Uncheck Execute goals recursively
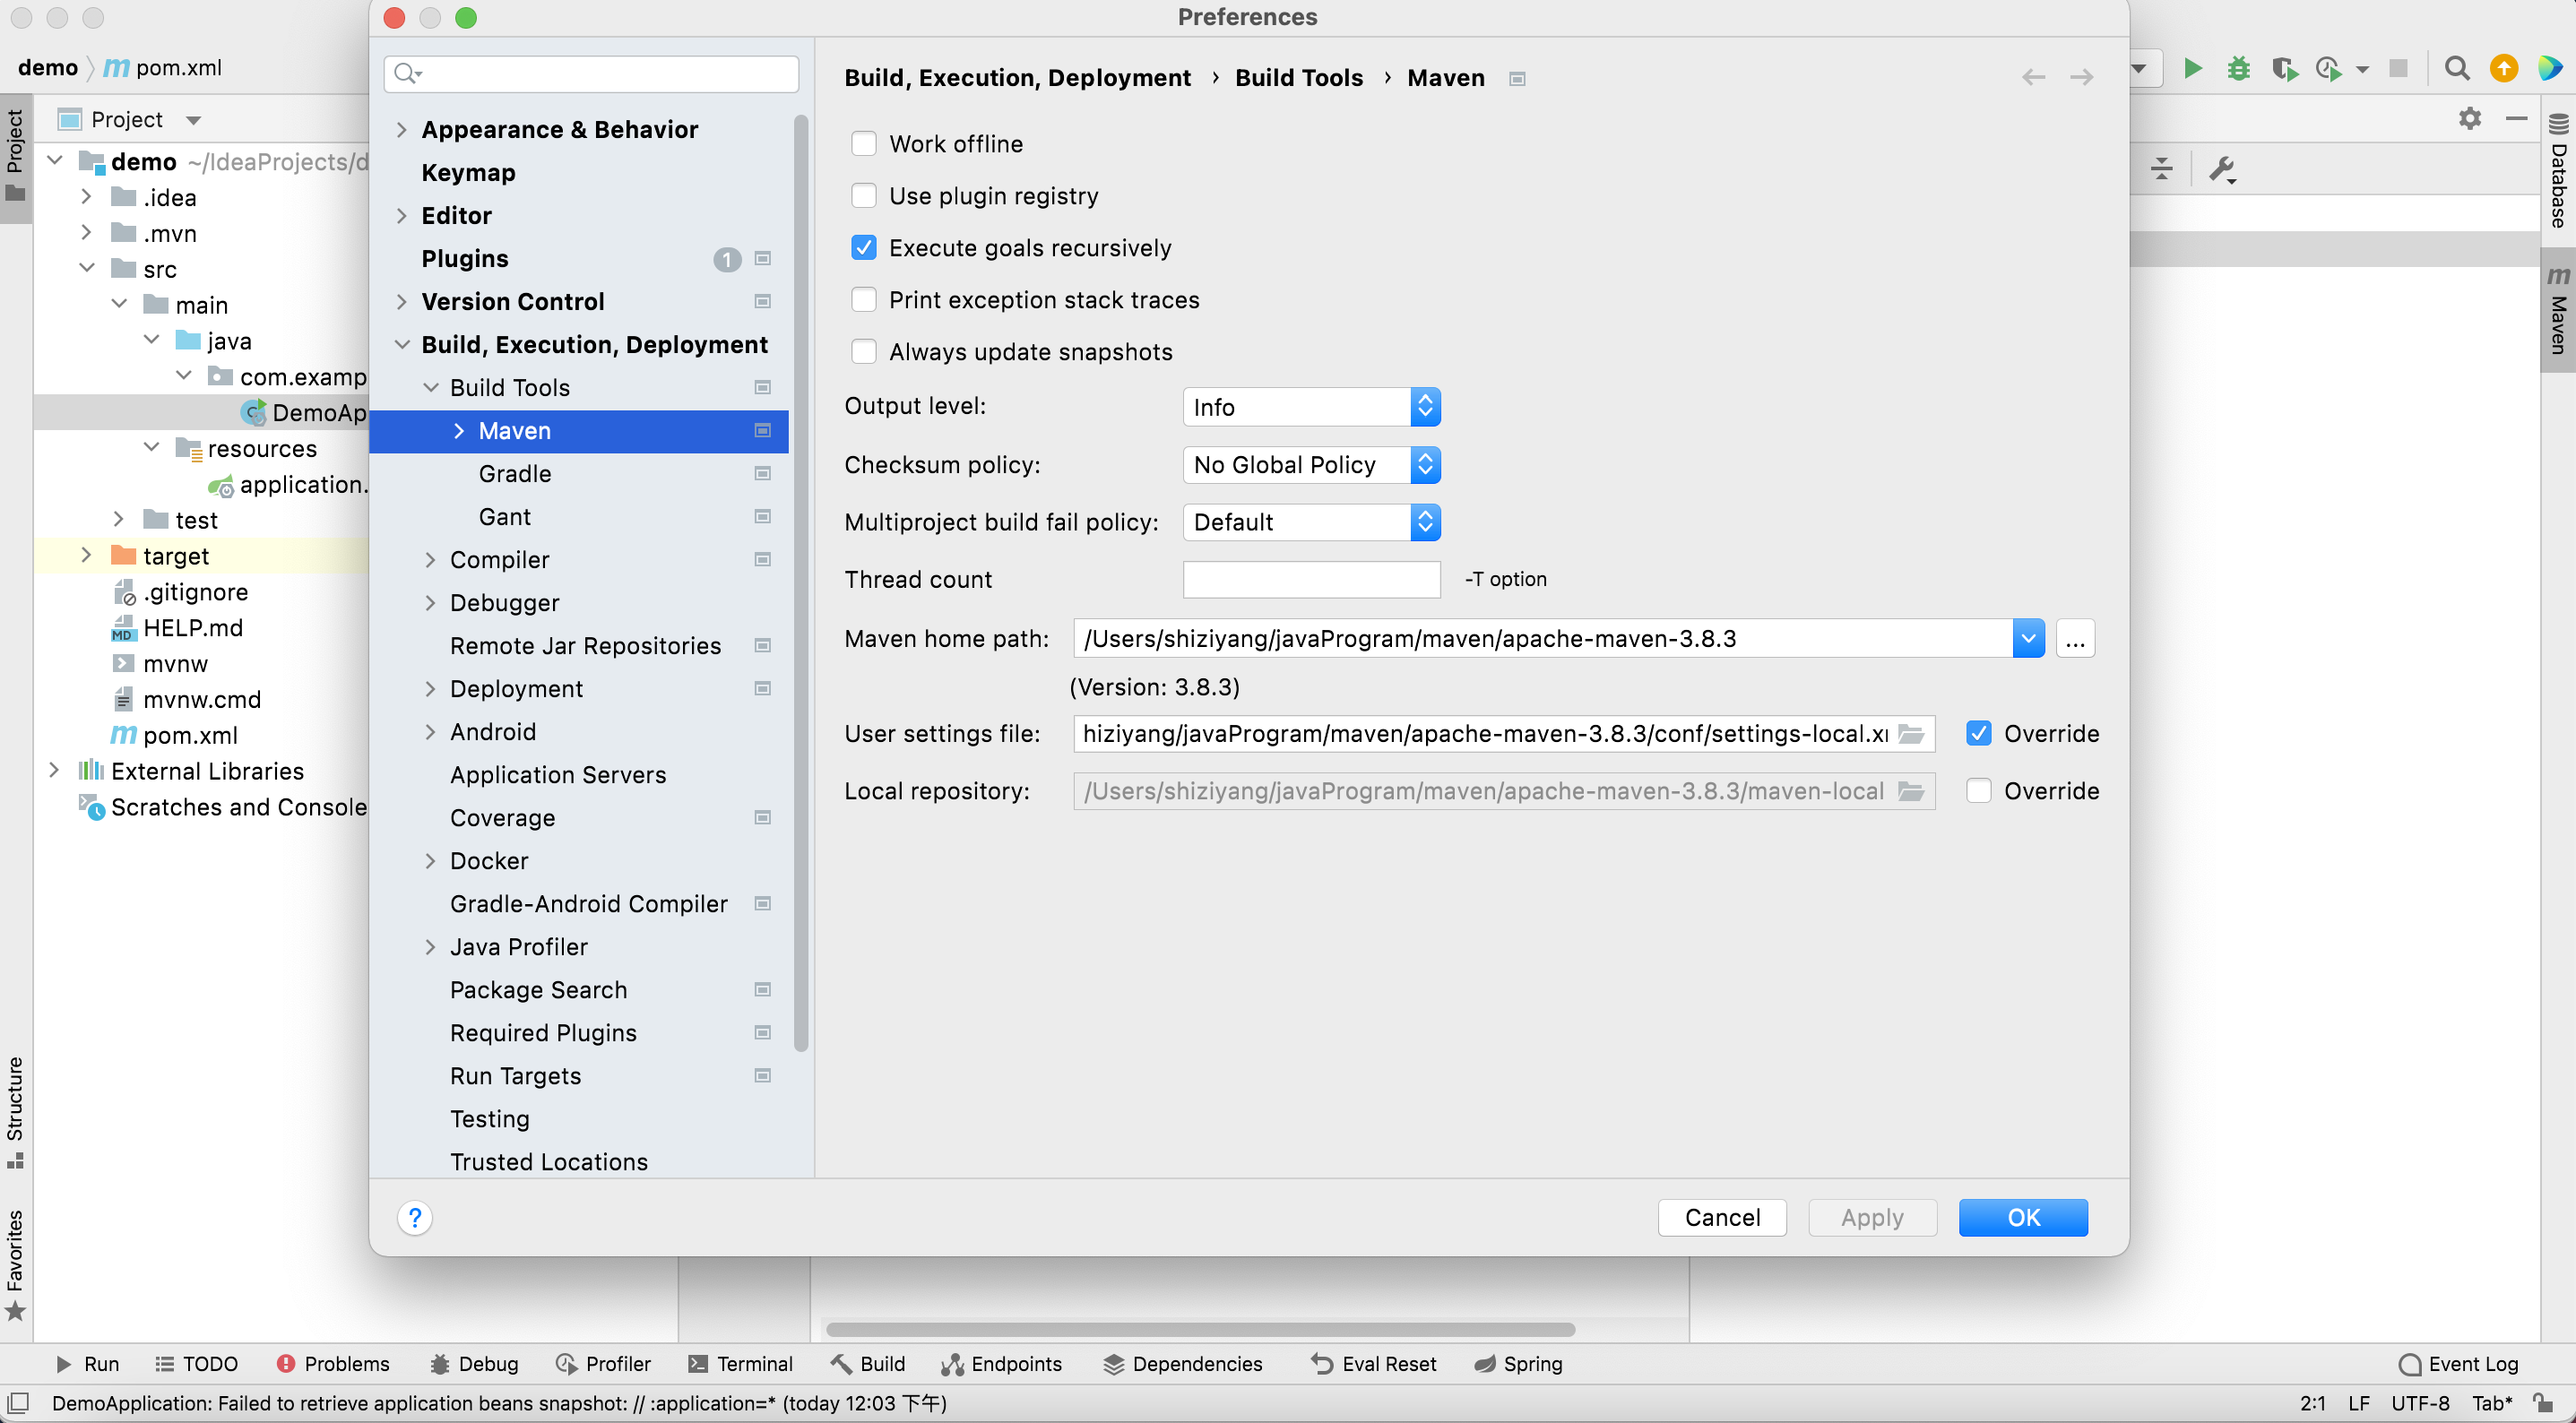 click(864, 248)
